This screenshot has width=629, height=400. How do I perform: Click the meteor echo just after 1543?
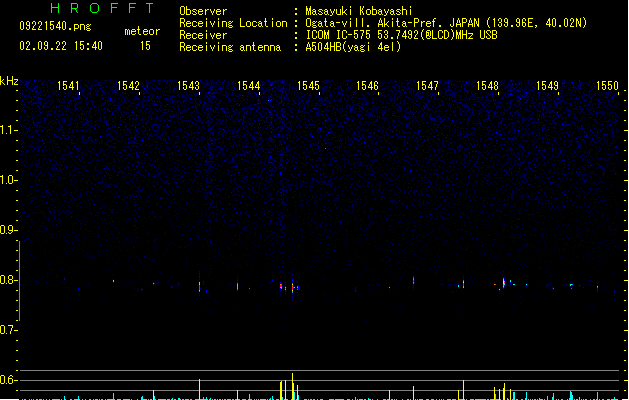point(199,286)
